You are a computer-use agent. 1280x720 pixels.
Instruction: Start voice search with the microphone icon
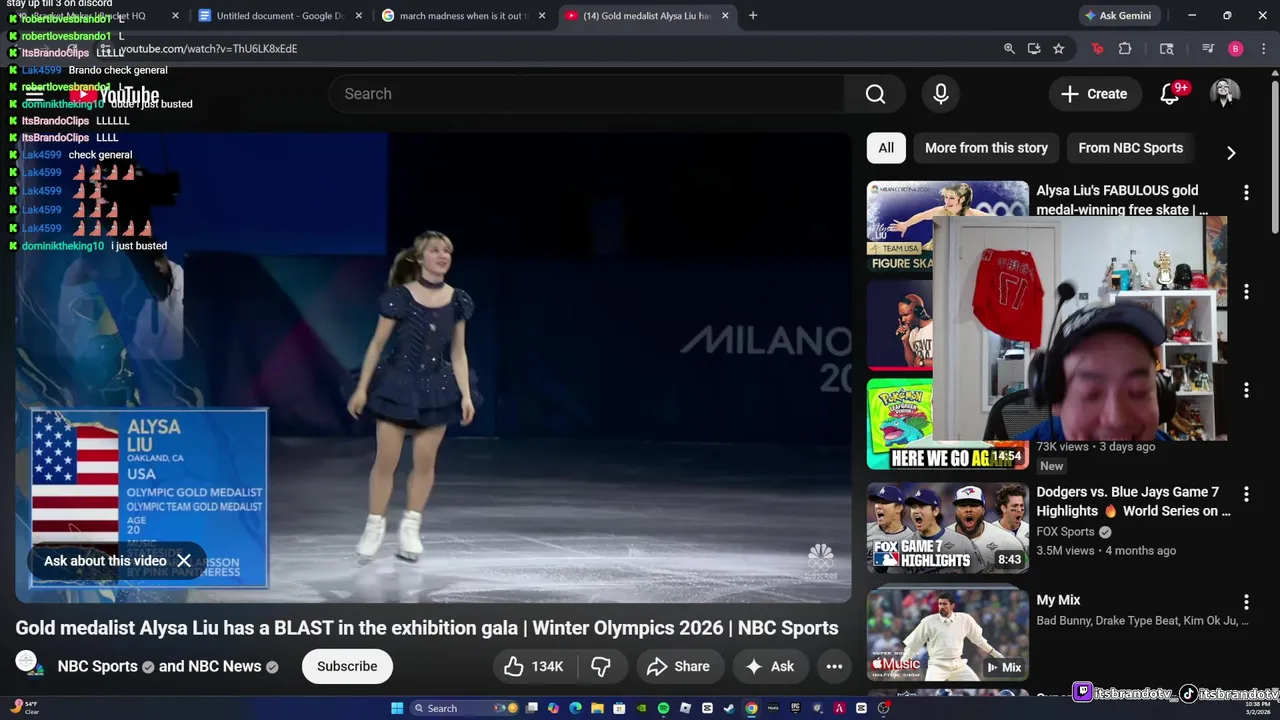point(940,94)
